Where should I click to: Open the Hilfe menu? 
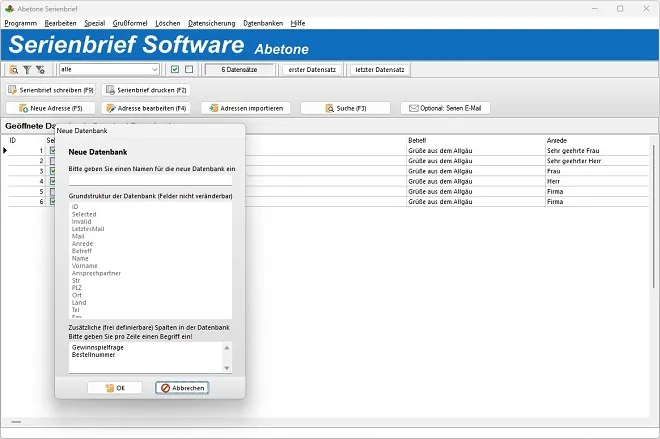click(298, 23)
